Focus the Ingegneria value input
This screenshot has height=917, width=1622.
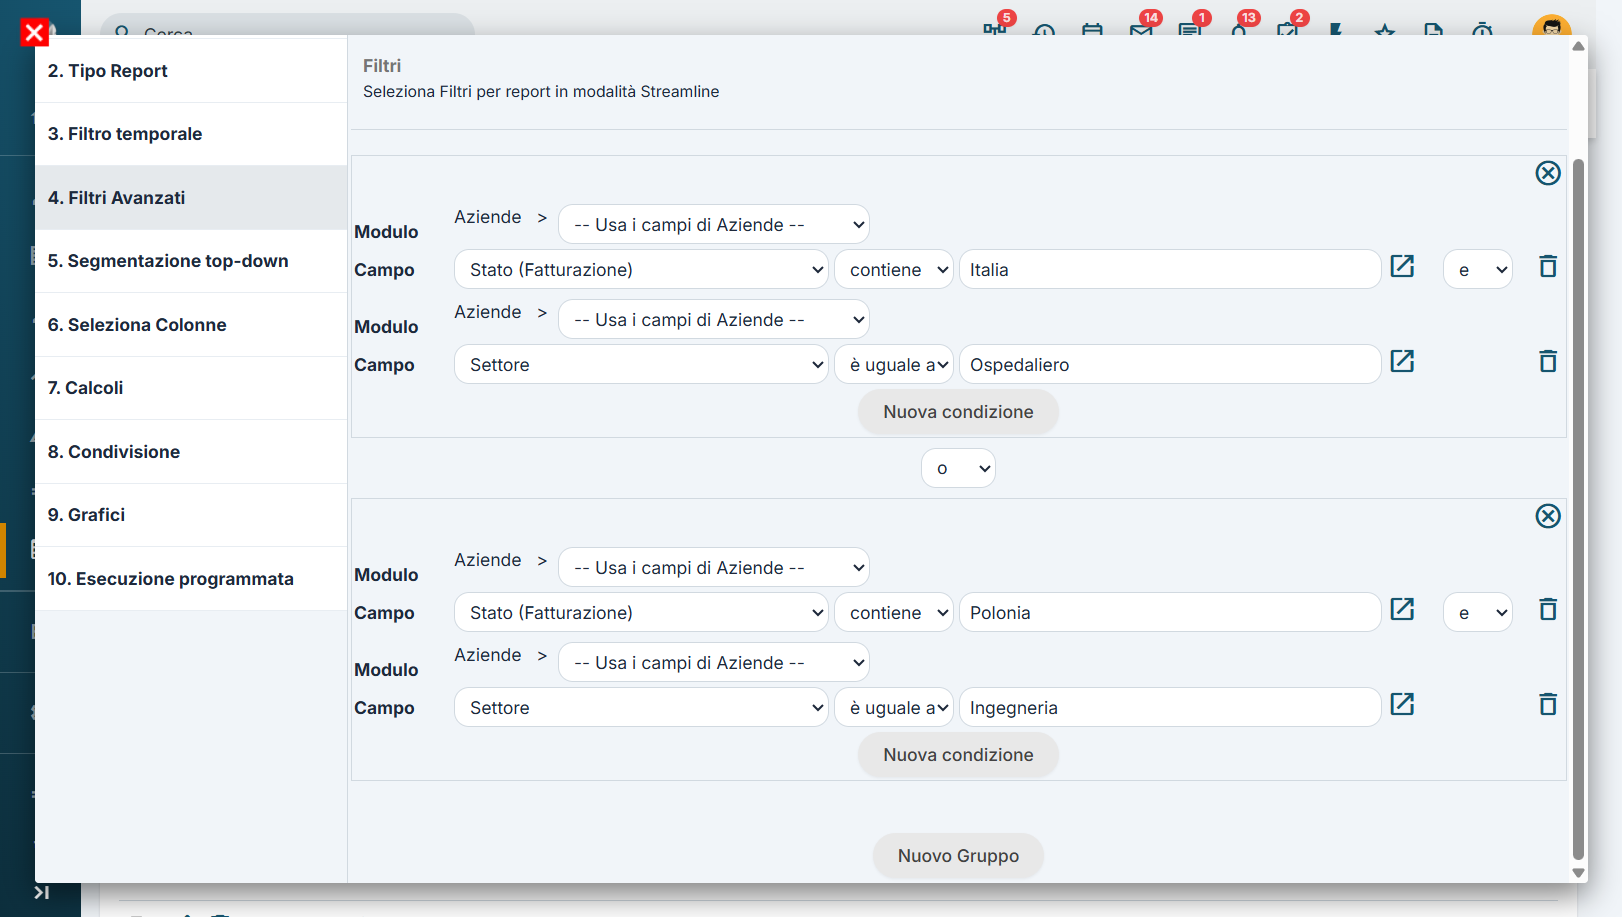coord(1170,708)
